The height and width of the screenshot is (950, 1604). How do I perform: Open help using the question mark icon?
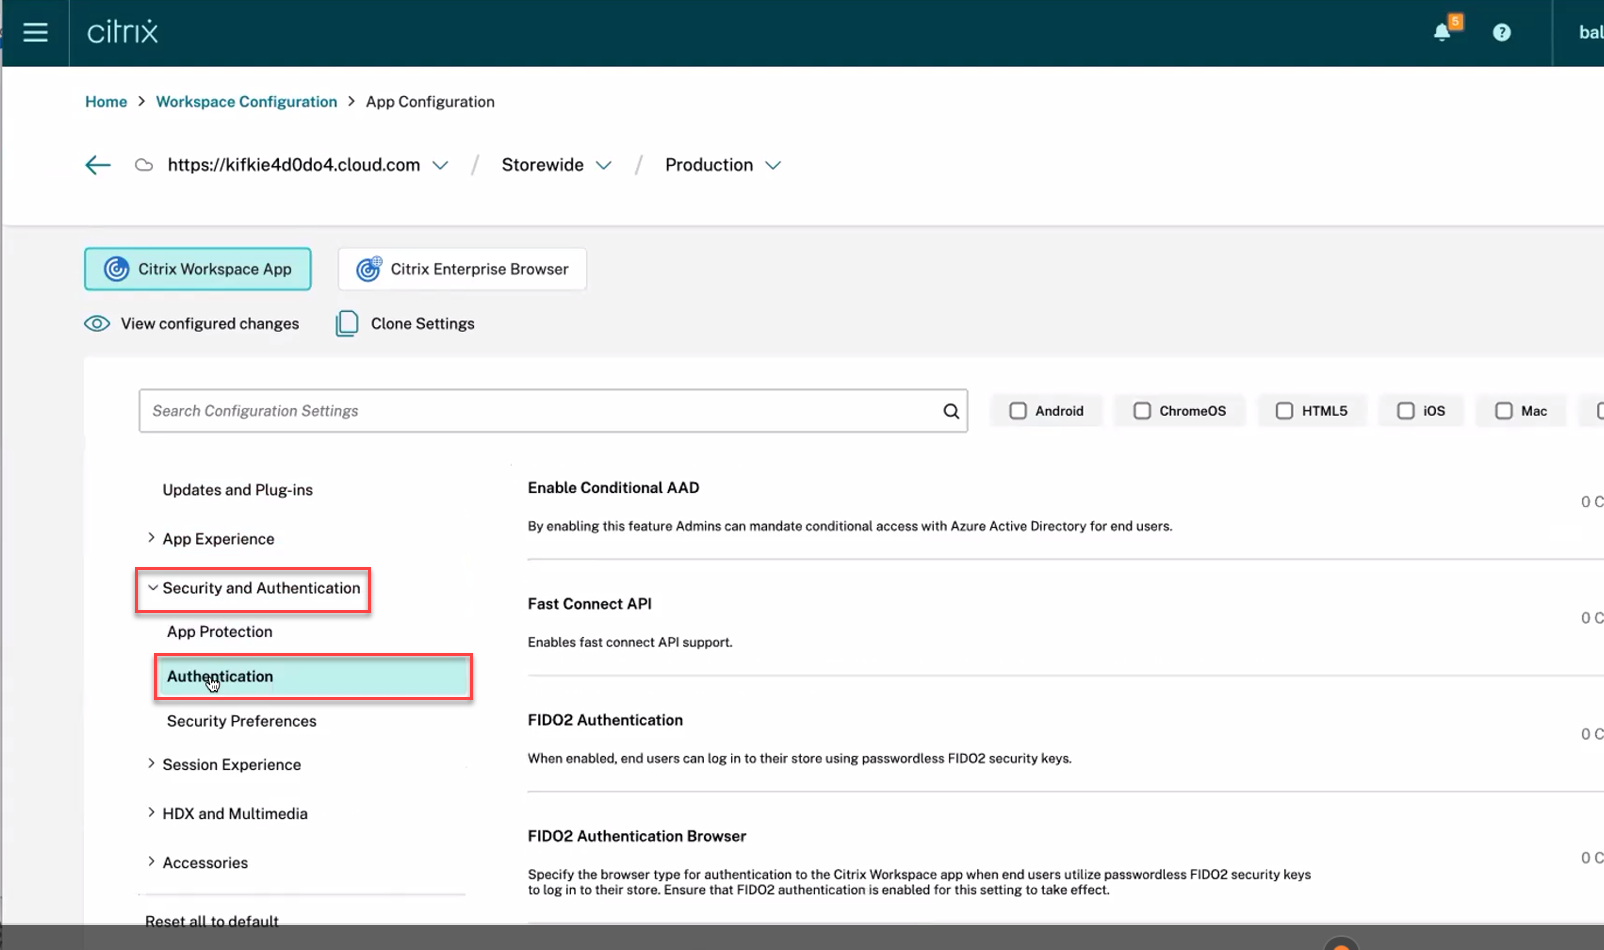tap(1501, 32)
